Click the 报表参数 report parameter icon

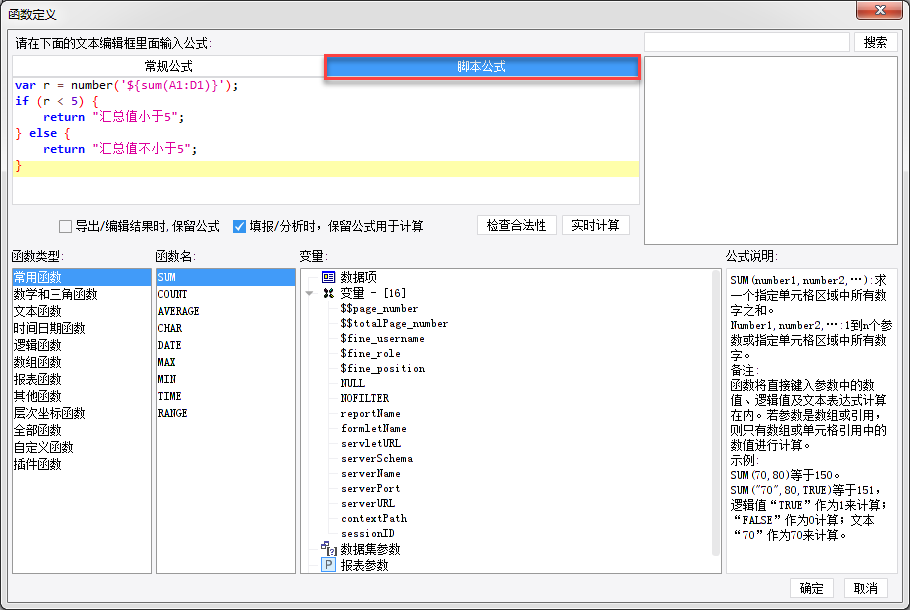point(328,565)
